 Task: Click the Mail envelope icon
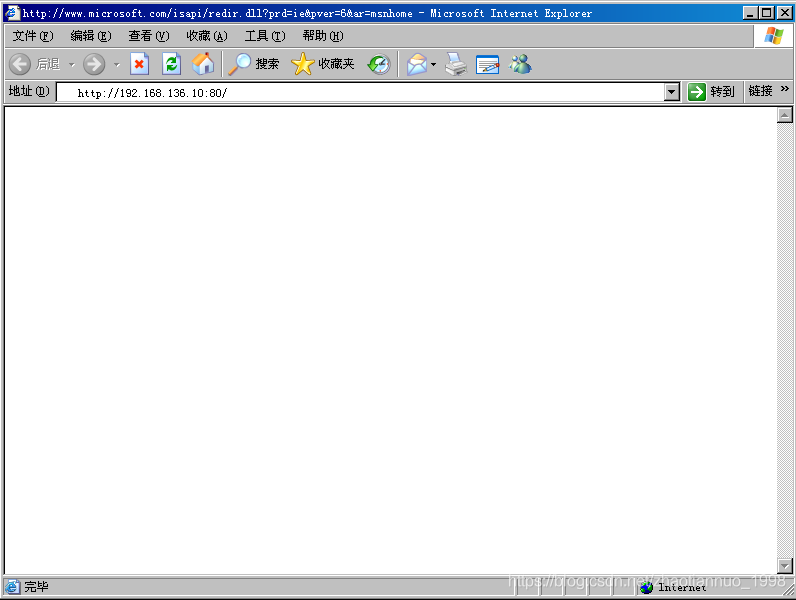(x=417, y=64)
